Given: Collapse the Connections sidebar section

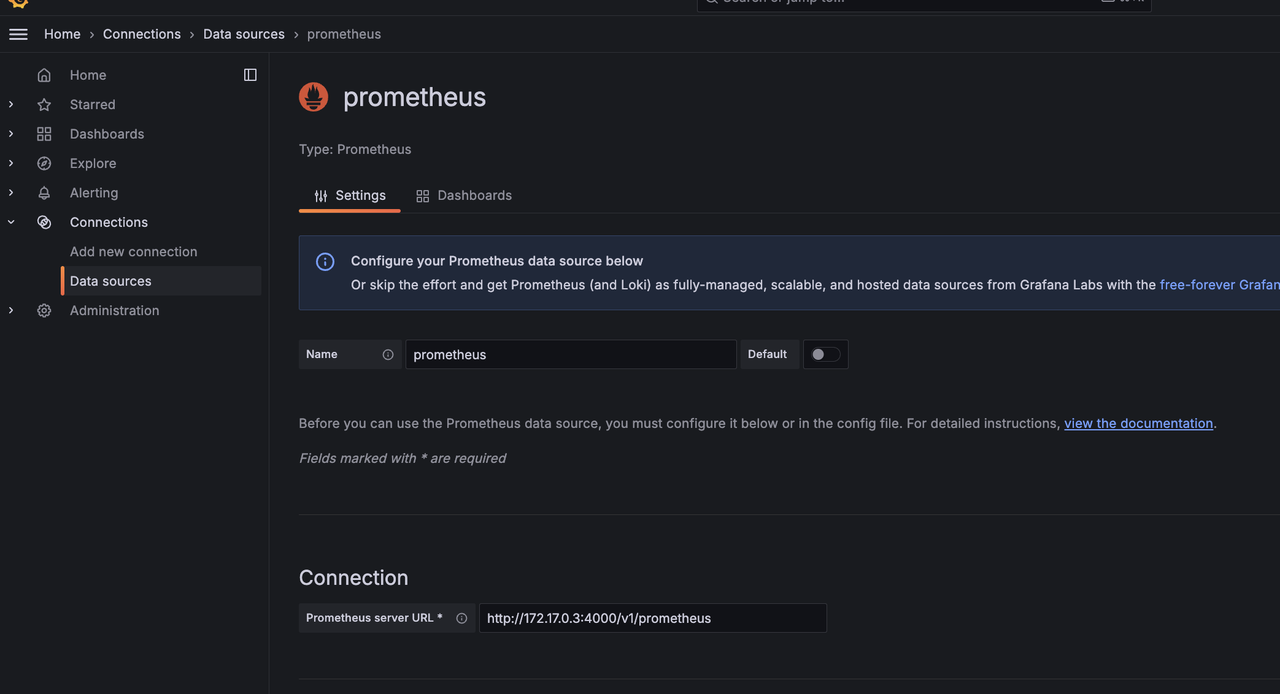Looking at the screenshot, I should 10,221.
